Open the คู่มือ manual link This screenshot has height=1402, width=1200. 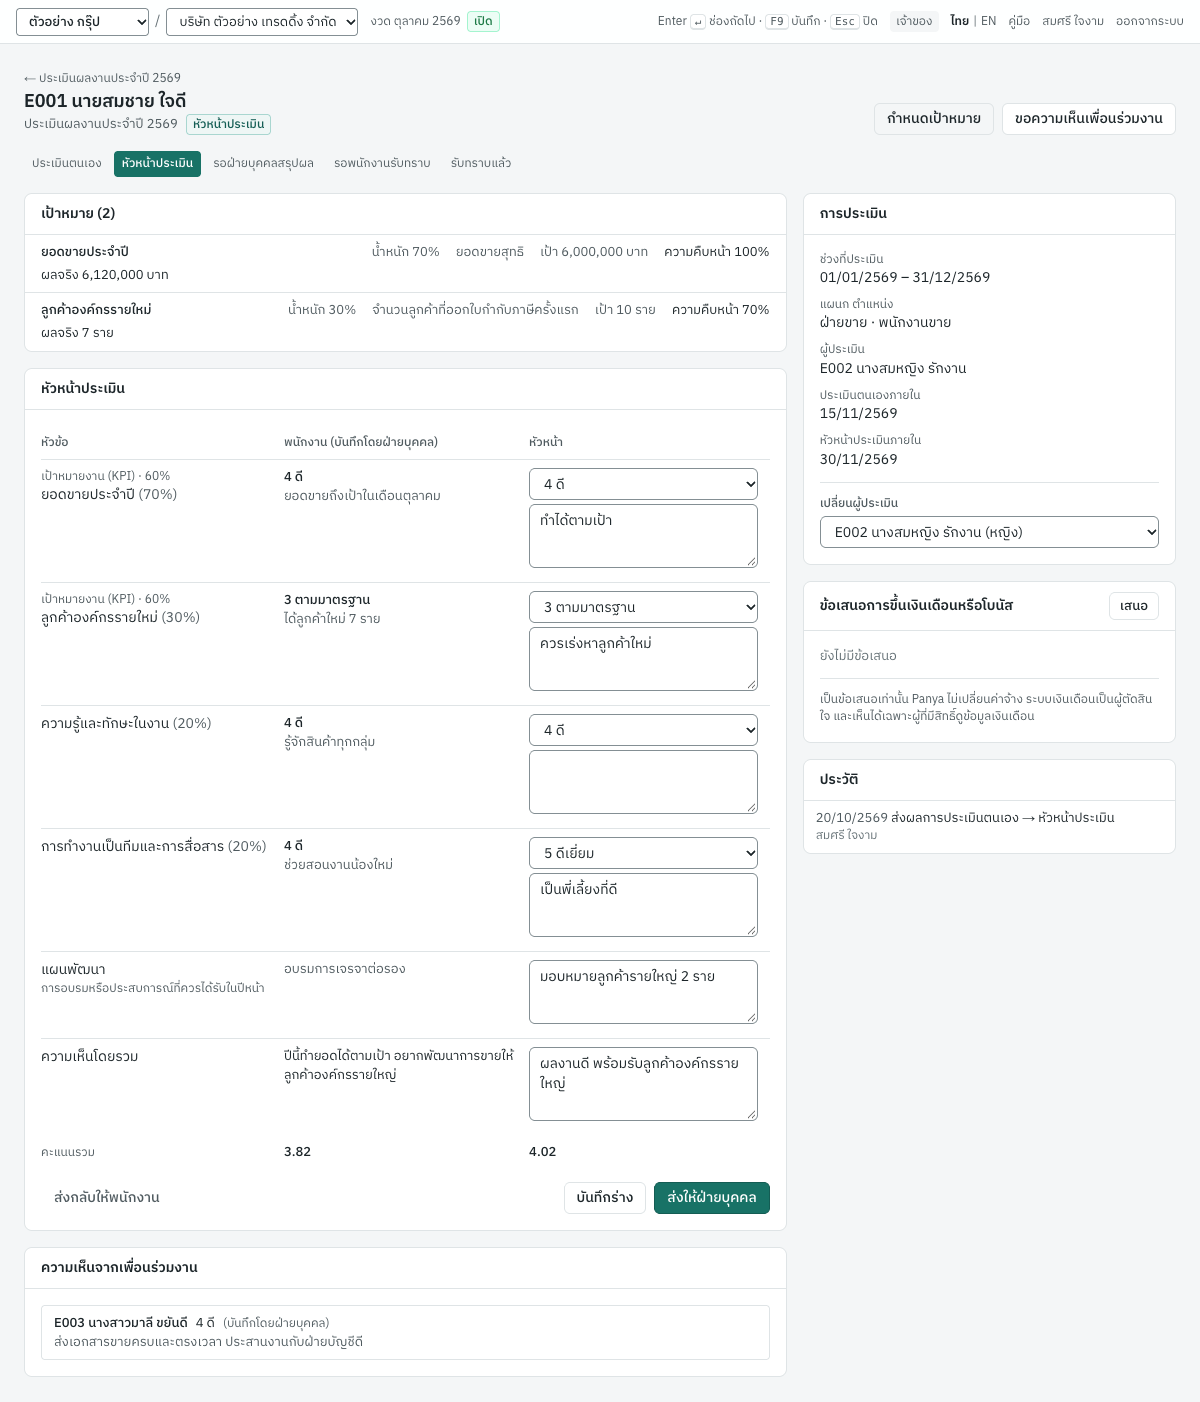(x=1019, y=21)
